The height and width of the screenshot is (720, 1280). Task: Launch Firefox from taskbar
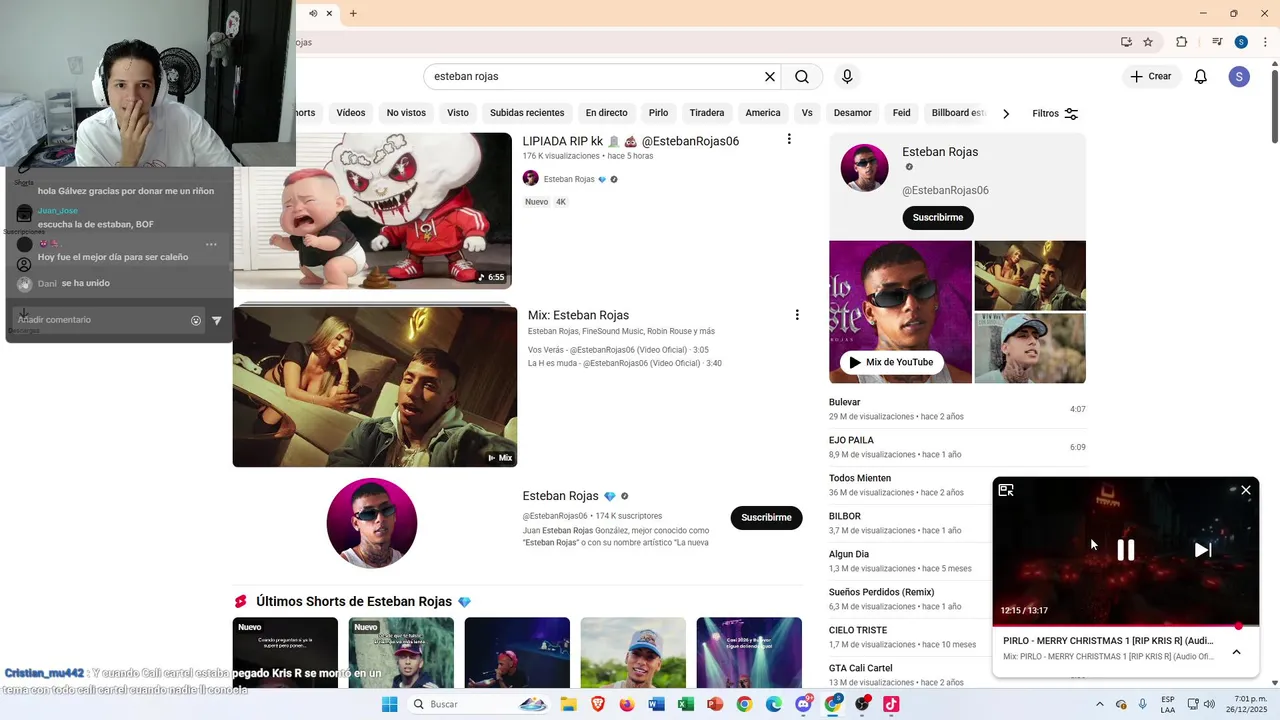tap(627, 704)
